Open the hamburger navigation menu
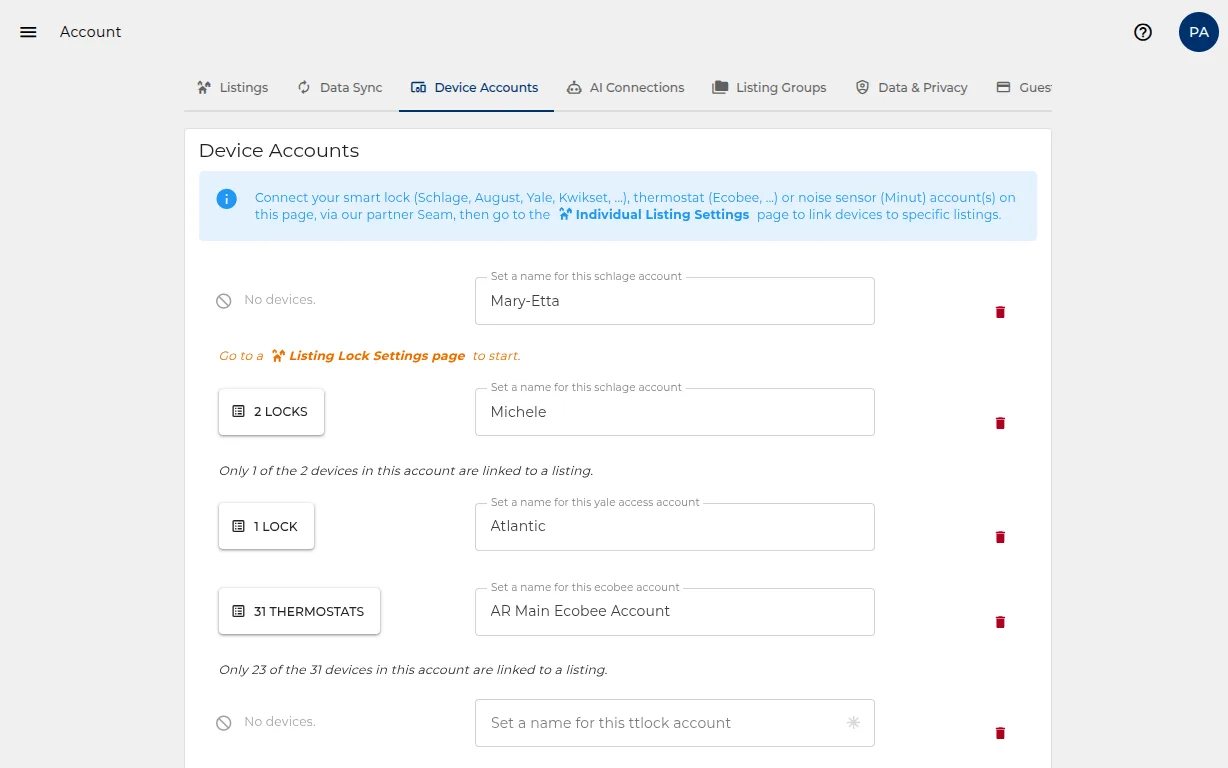The width and height of the screenshot is (1228, 768). 28,32
